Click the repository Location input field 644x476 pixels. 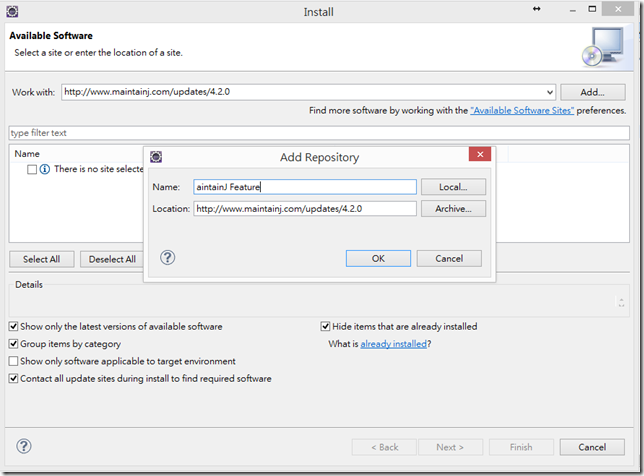[305, 209]
